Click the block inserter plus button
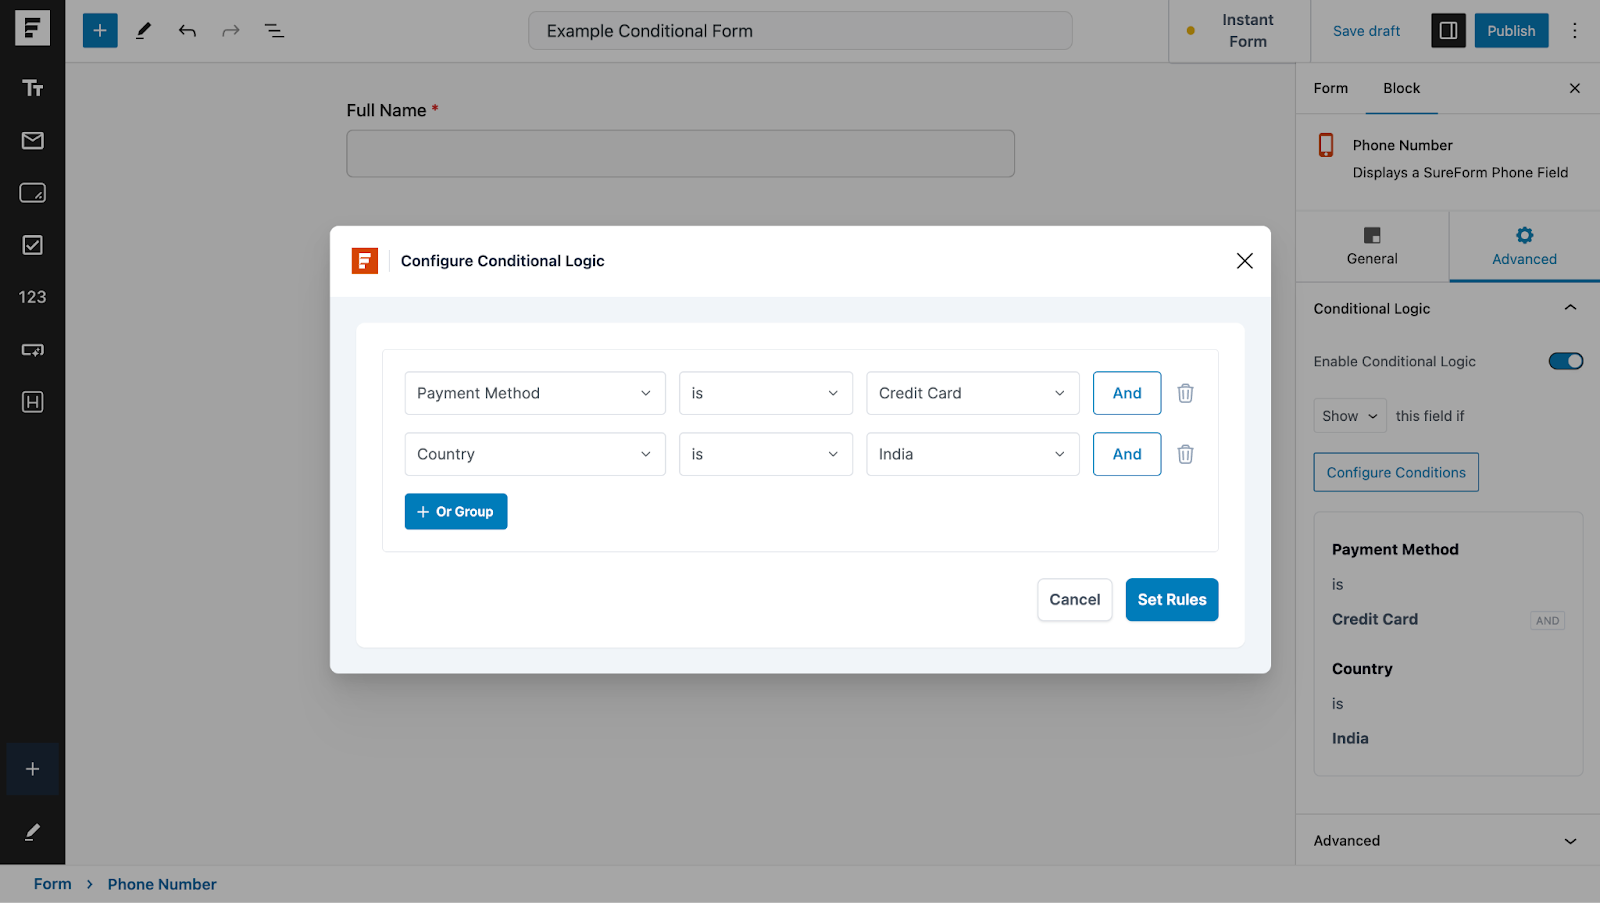Screen dimensions: 1600x903 100,31
